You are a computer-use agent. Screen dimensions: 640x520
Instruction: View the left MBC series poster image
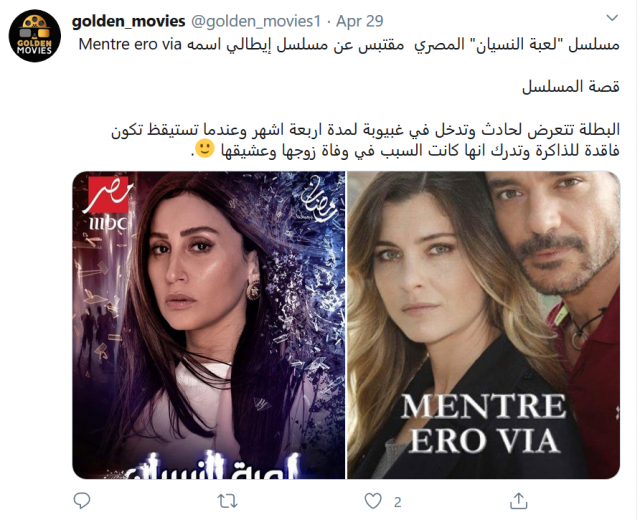click(x=209, y=325)
